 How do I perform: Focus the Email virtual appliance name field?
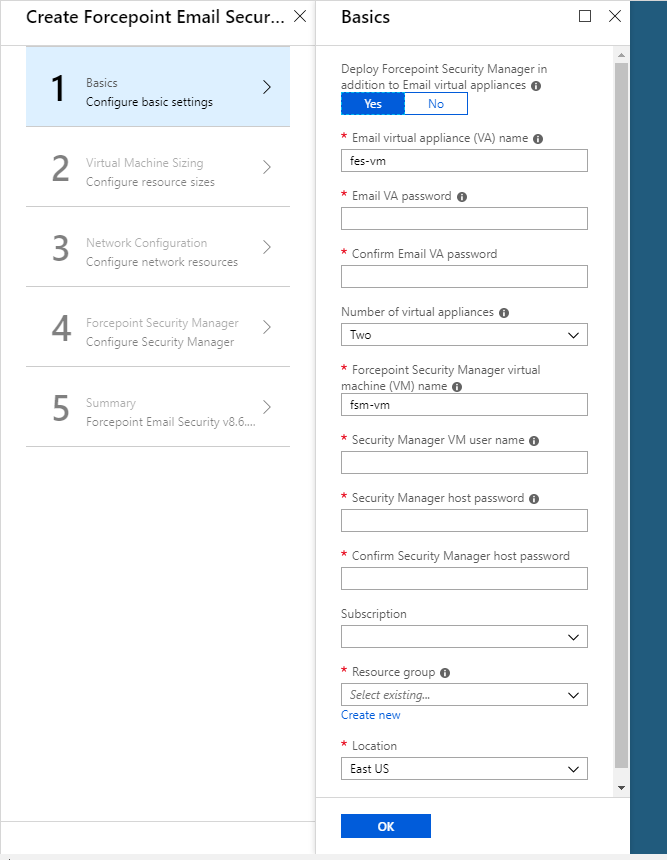464,161
